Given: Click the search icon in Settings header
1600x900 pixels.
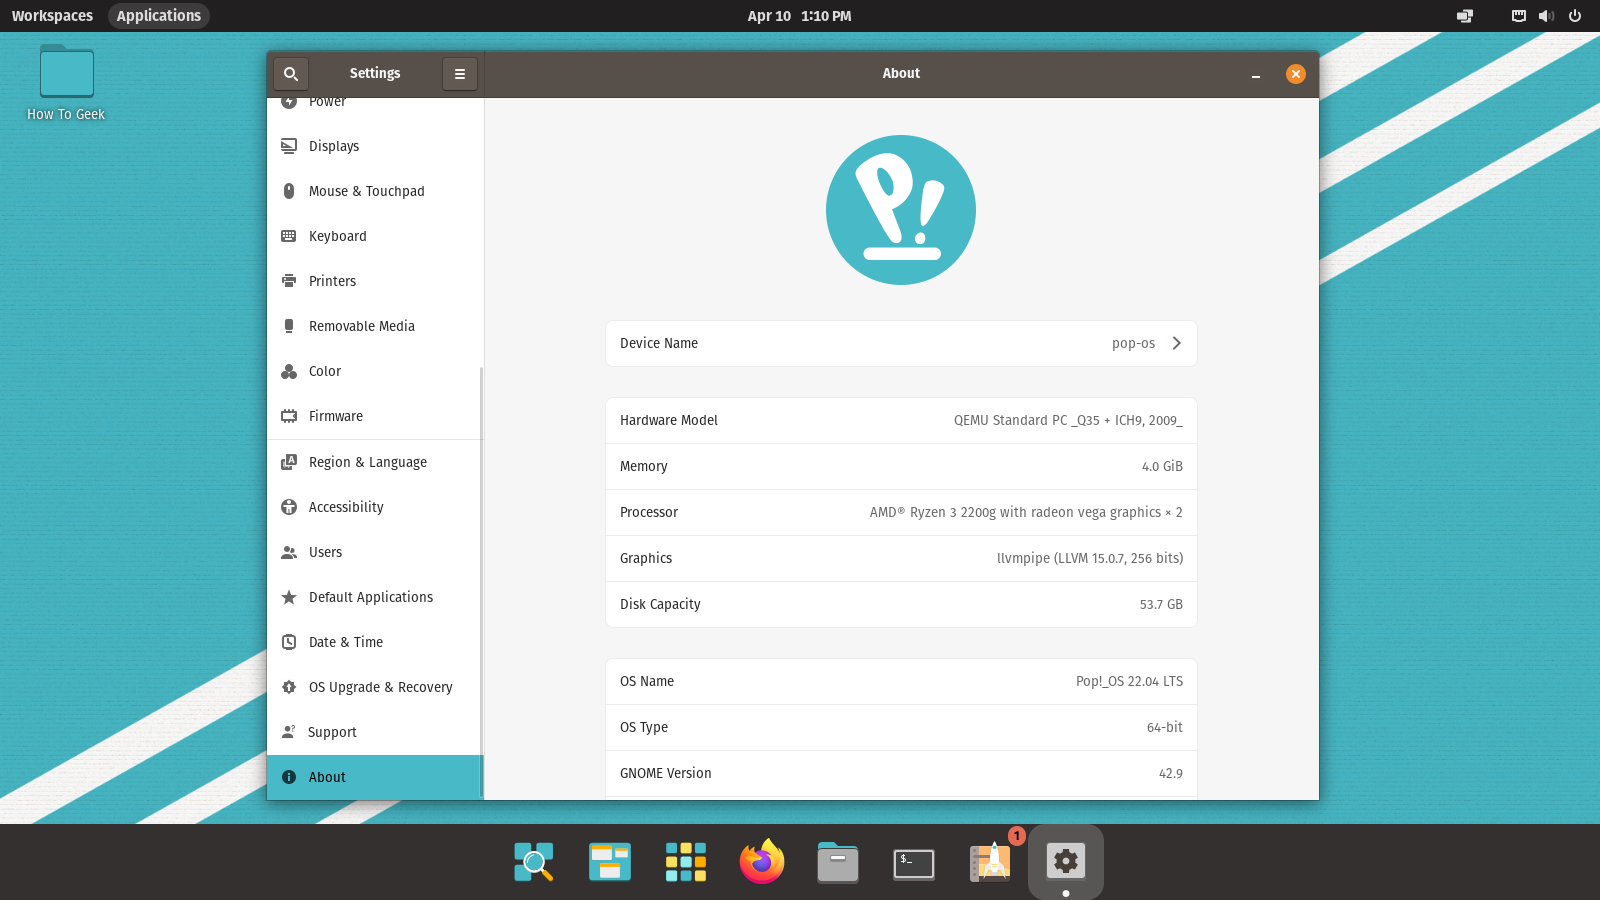Looking at the screenshot, I should click(291, 74).
